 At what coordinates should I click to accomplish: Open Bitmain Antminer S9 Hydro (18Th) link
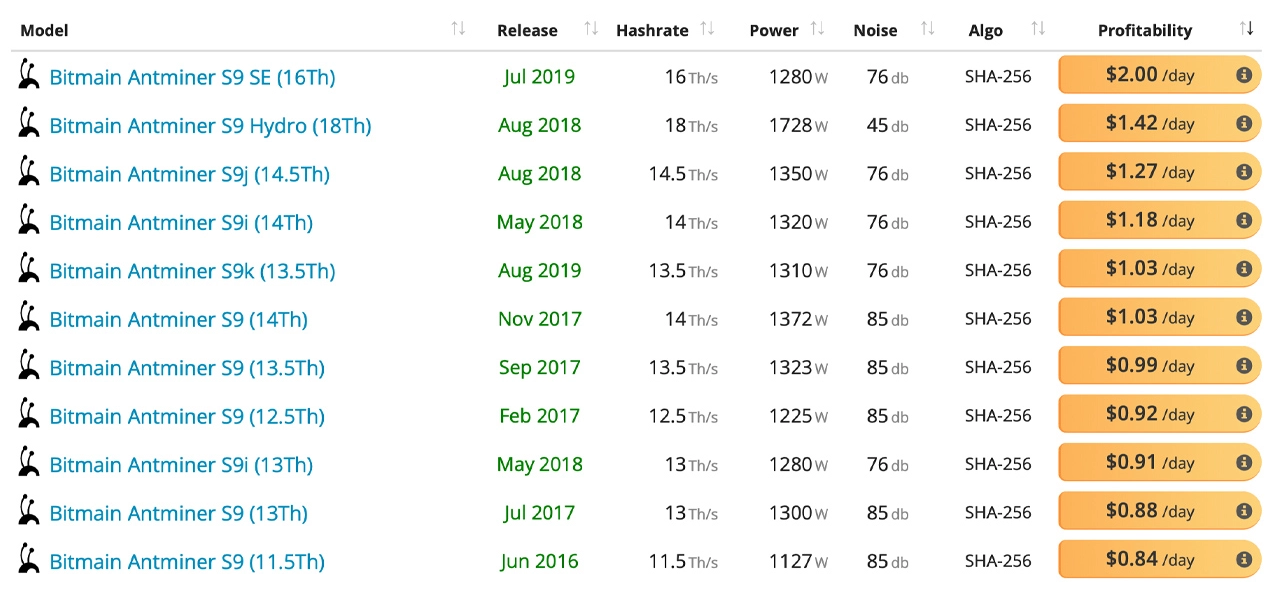click(x=210, y=125)
